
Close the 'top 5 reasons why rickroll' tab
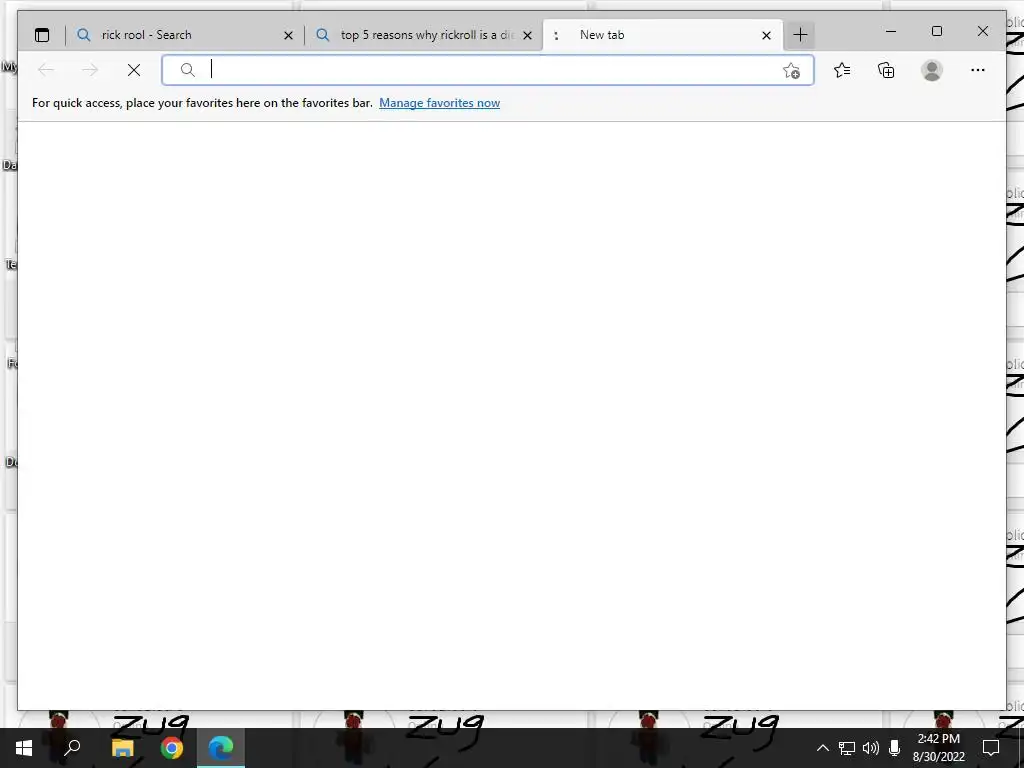(x=528, y=35)
